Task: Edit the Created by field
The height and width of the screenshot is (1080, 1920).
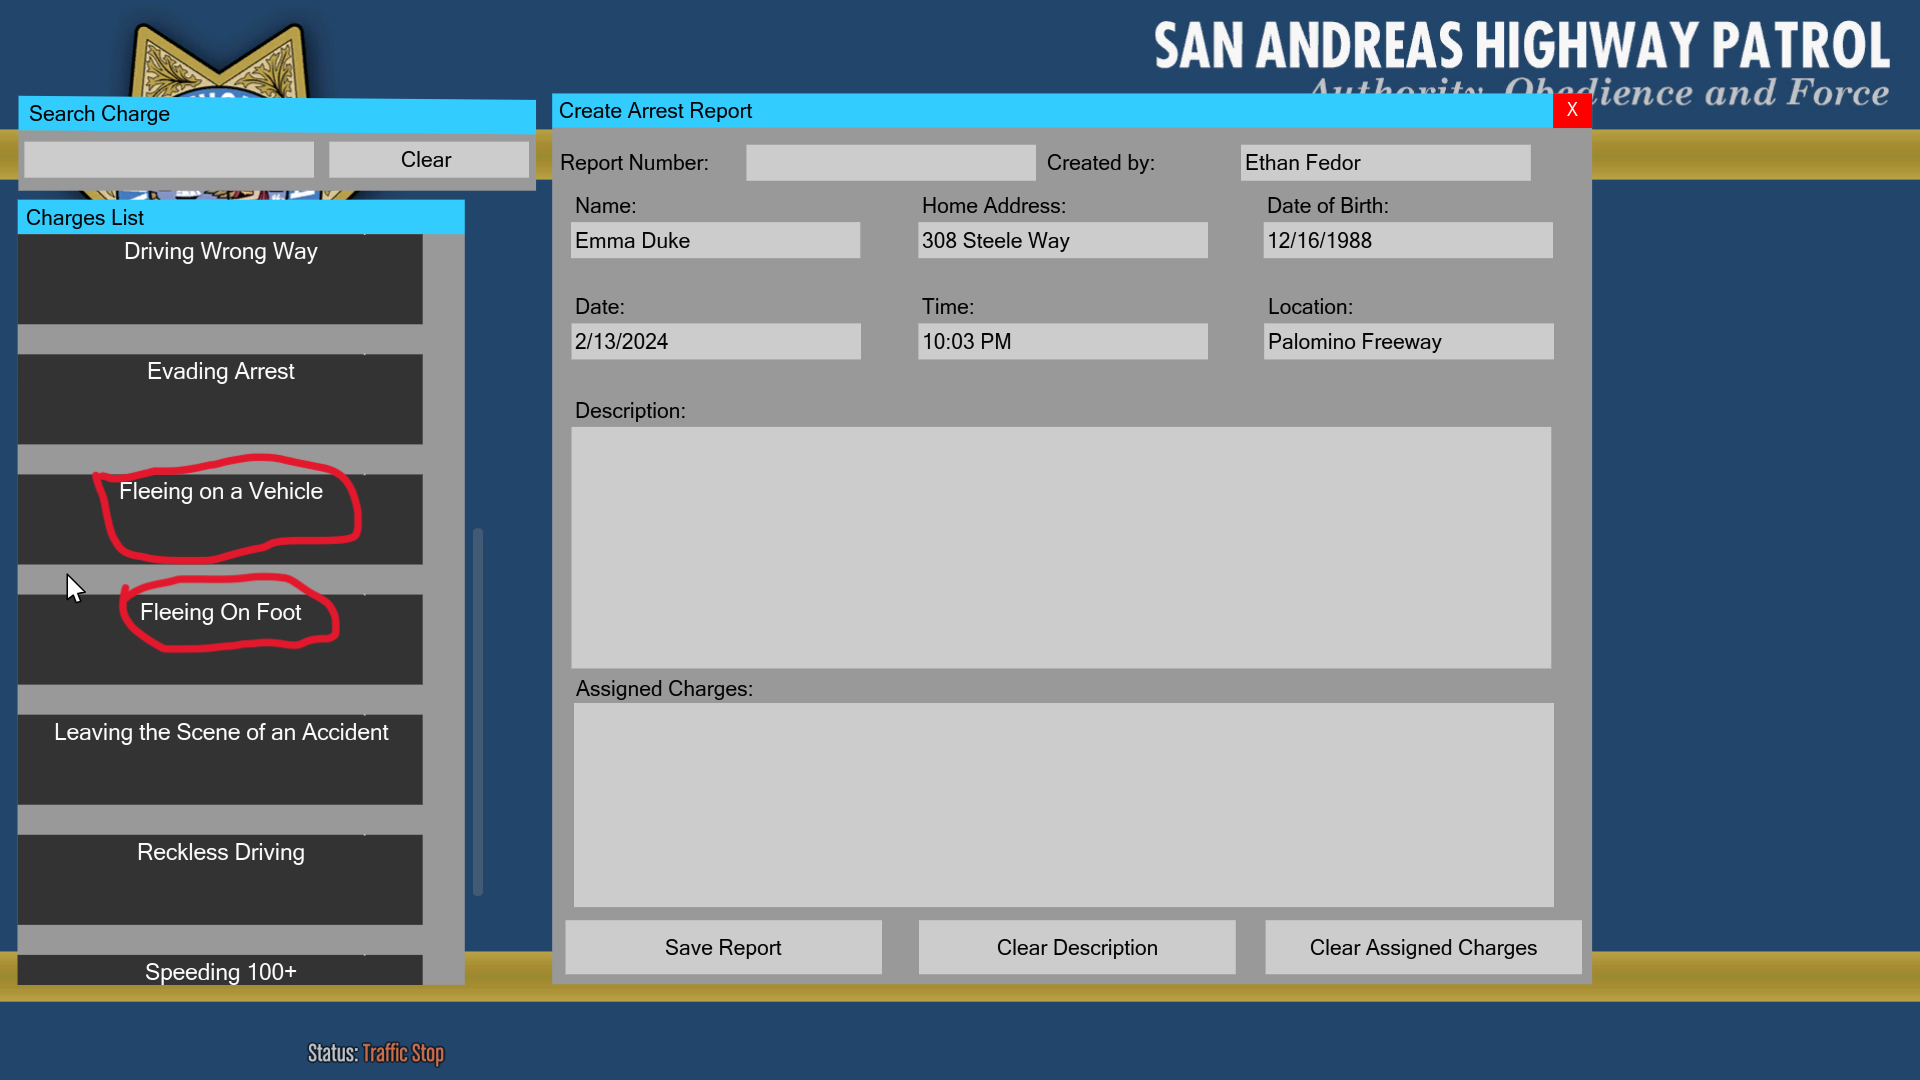Action: 1384,163
